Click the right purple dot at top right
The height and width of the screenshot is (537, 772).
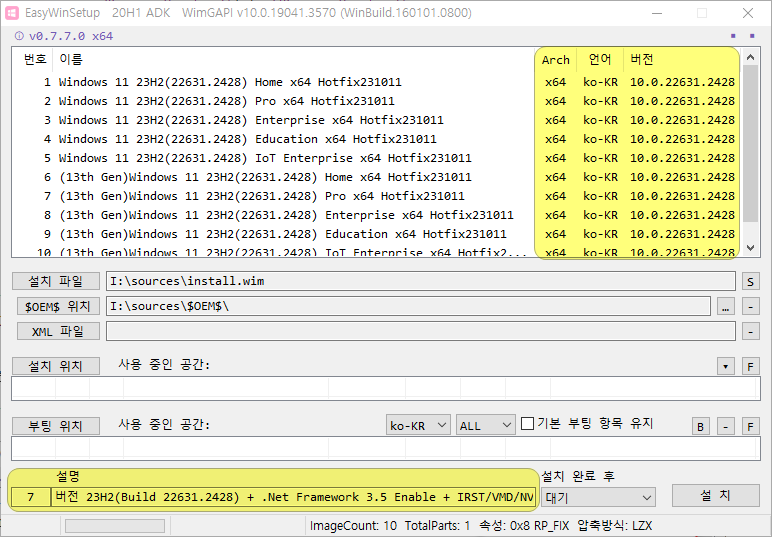click(x=752, y=36)
